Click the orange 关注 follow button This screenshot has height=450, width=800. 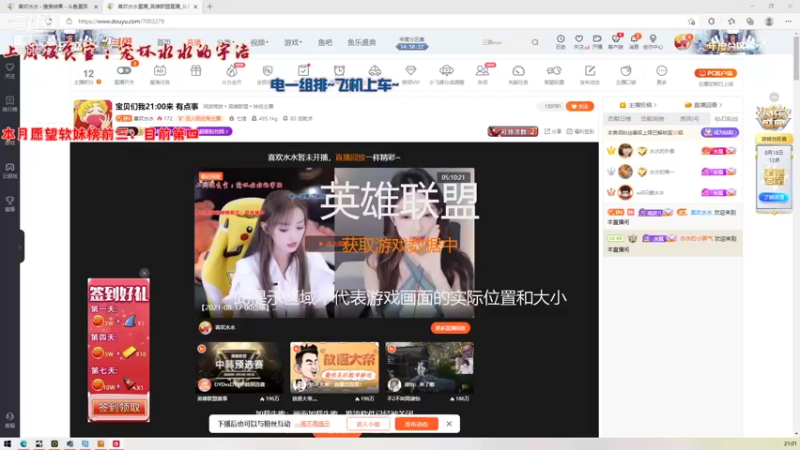[580, 106]
